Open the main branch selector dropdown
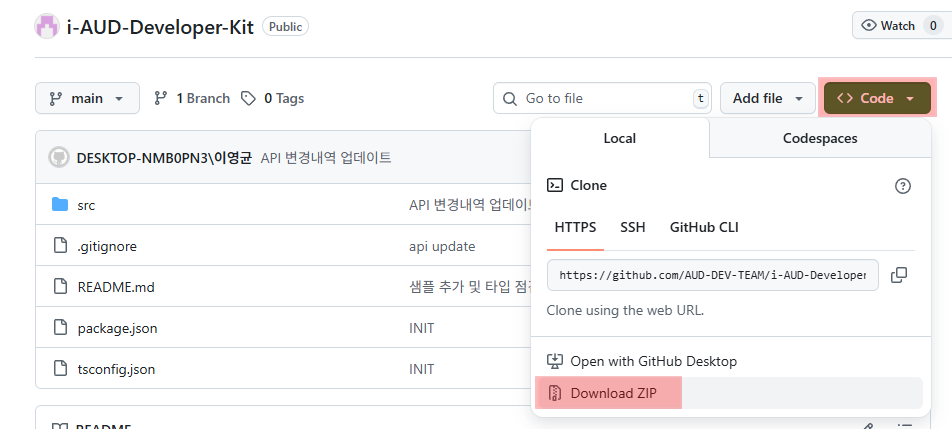This screenshot has height=429, width=952. point(87,98)
